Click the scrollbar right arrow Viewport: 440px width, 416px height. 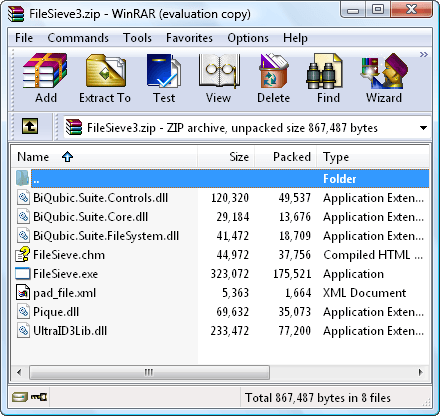click(420, 372)
